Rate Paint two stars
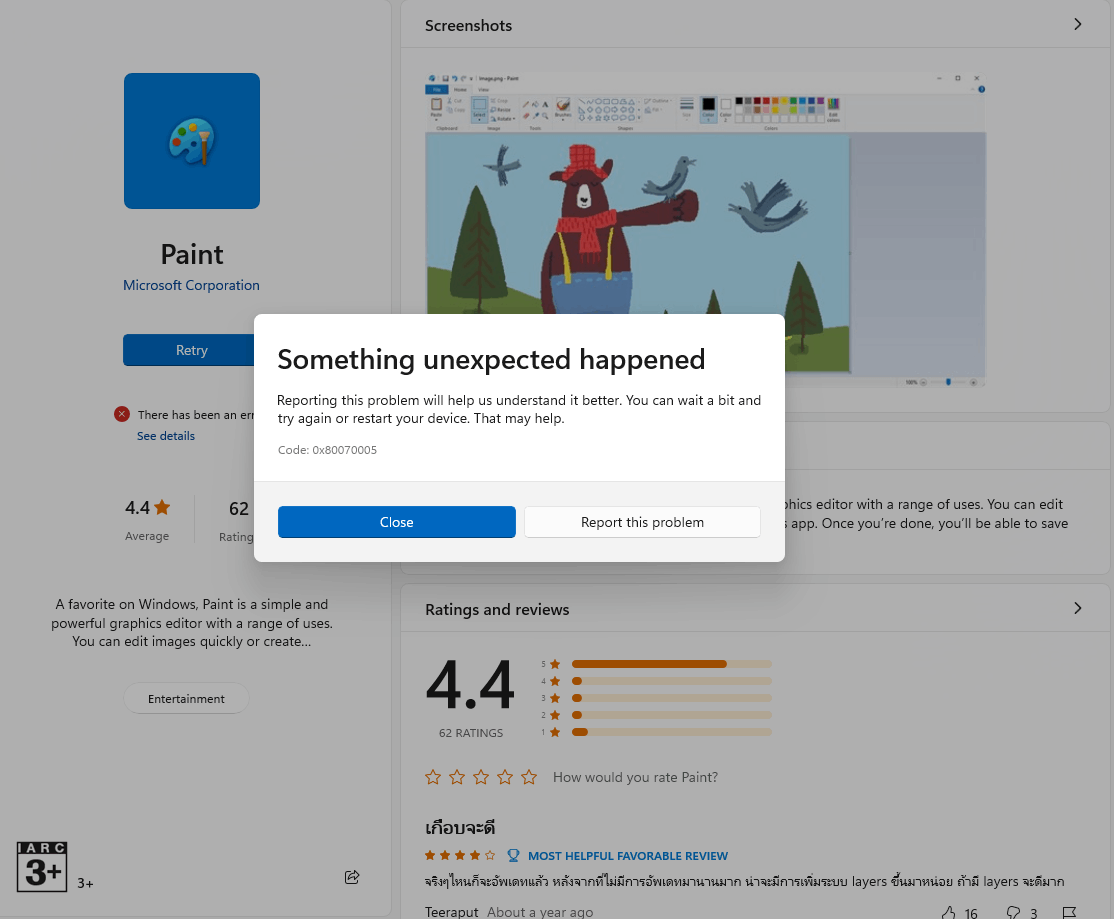The height and width of the screenshot is (919, 1114). (457, 777)
